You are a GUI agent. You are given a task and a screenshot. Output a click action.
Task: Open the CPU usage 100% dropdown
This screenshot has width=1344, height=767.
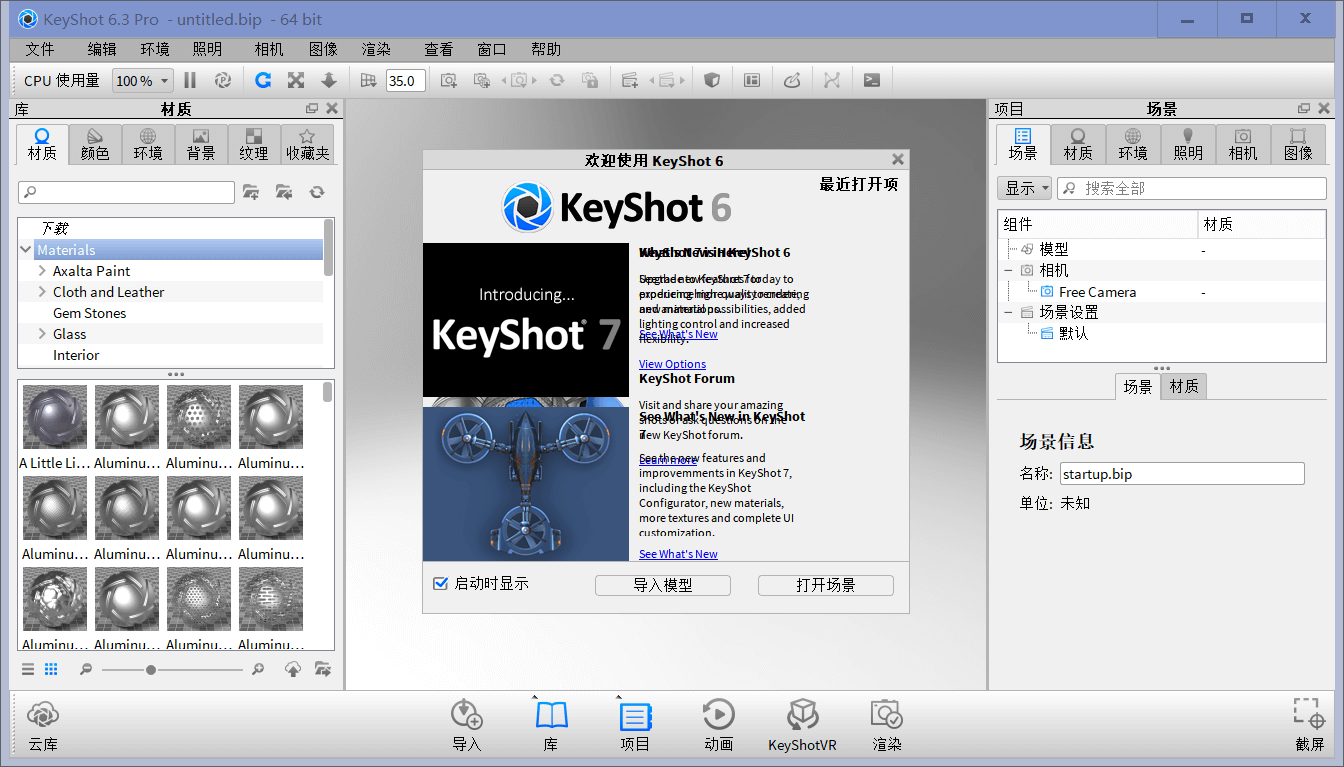pyautogui.click(x=142, y=81)
